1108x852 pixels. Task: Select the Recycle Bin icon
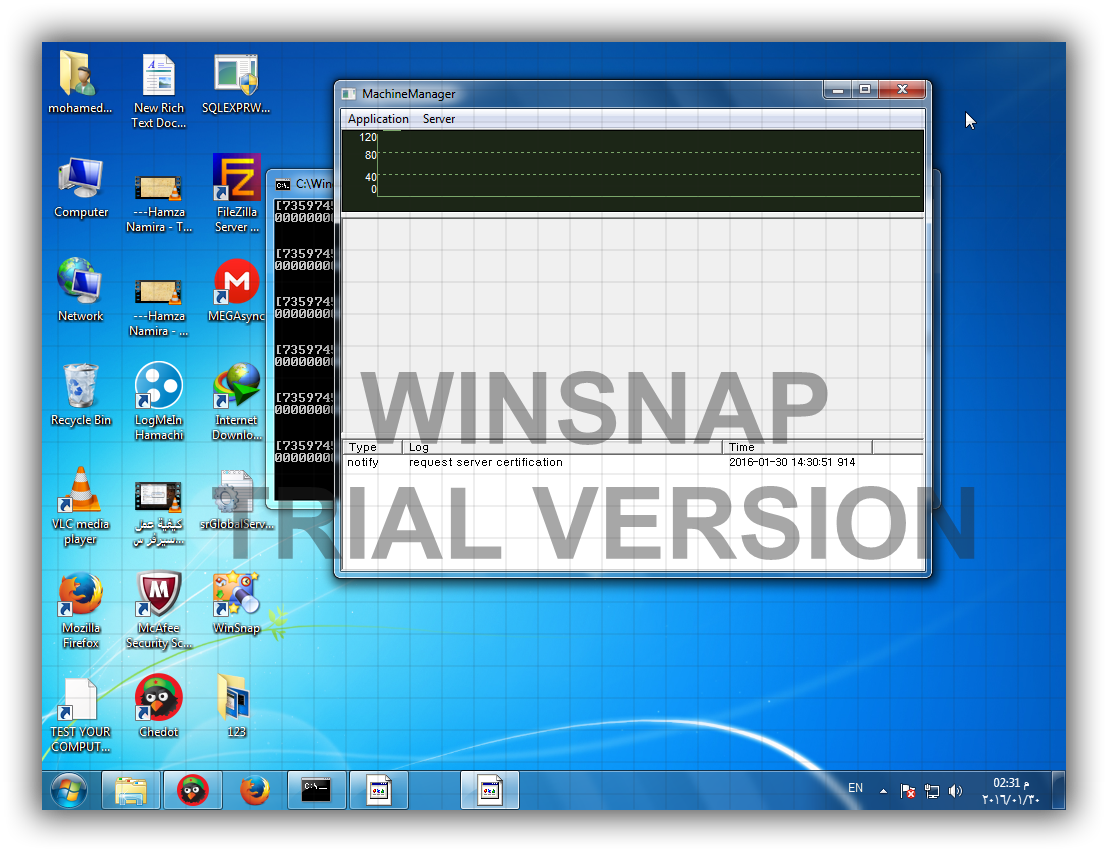click(81, 395)
